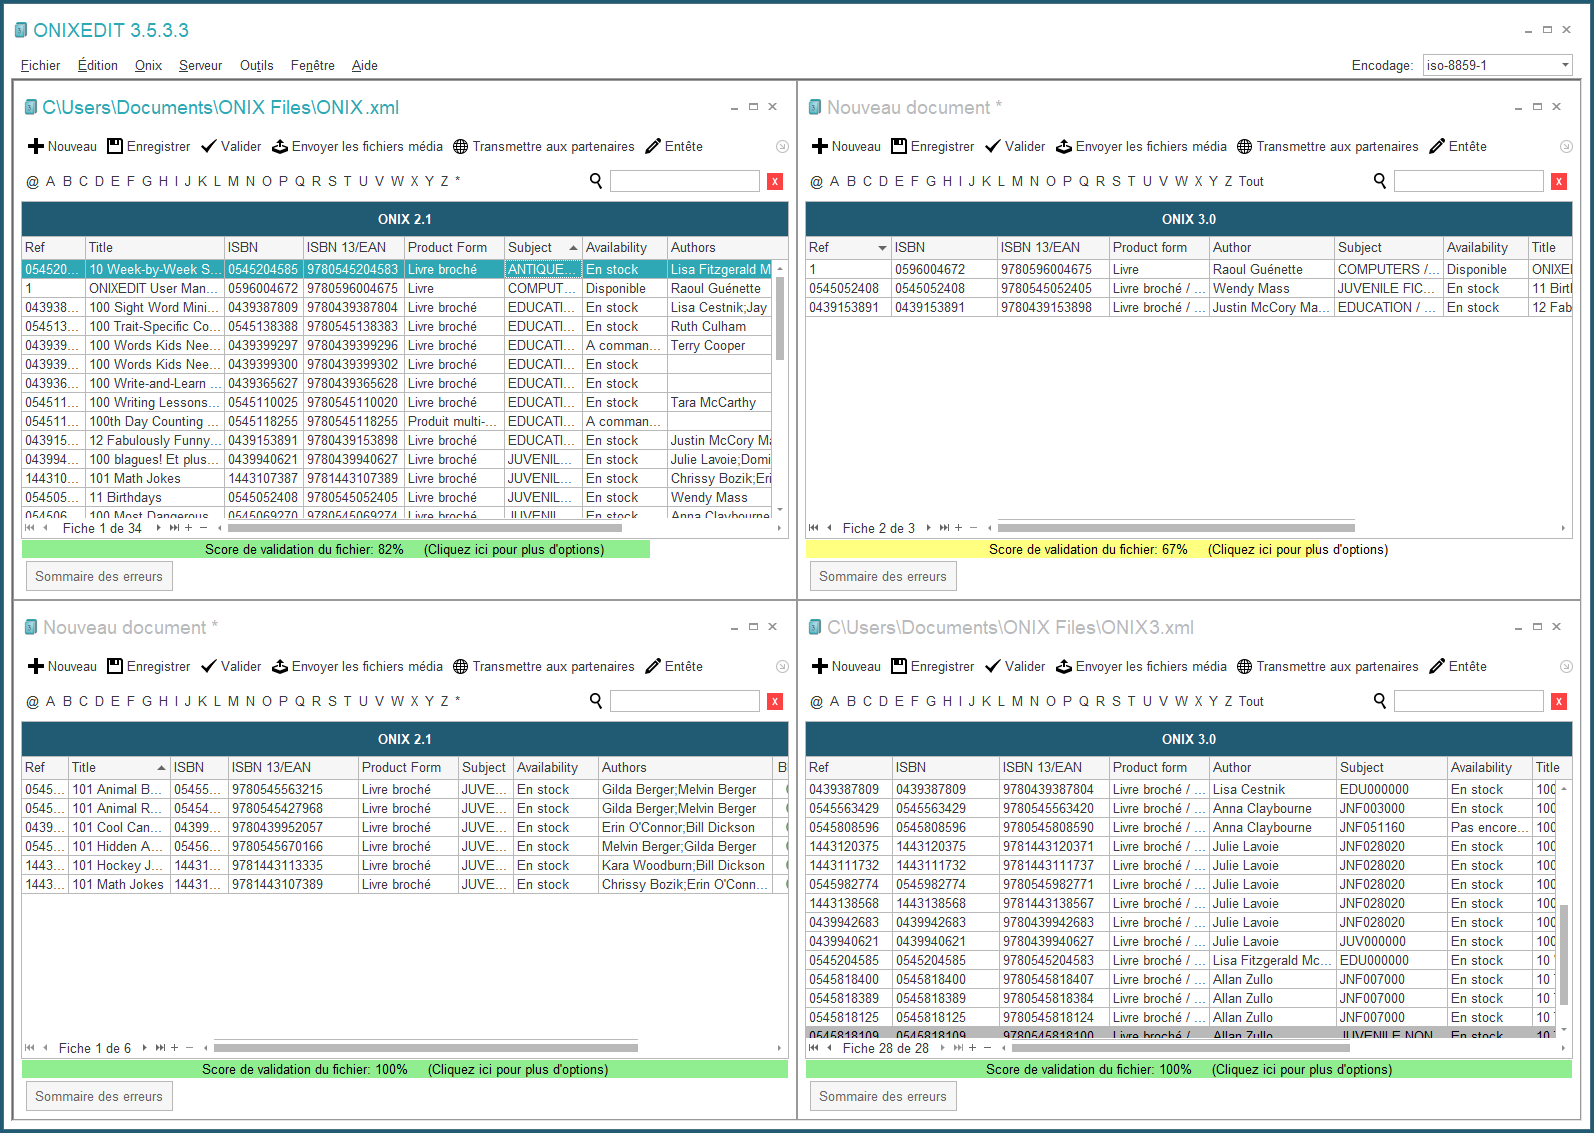Viewport: 1594px width, 1133px height.
Task: Open the Outils menu
Action: tap(256, 65)
